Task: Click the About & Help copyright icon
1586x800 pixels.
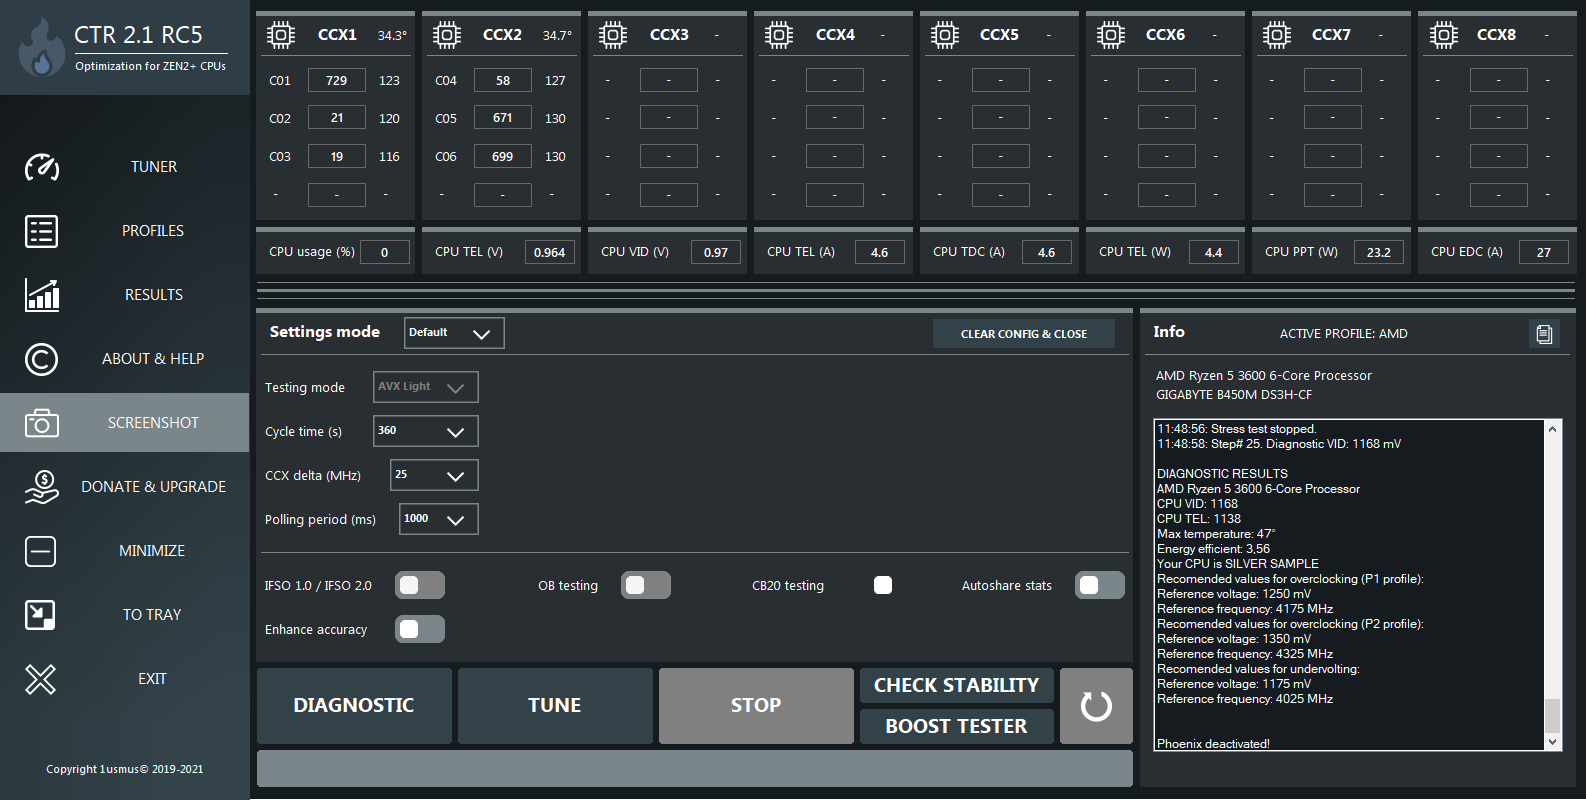Action: (41, 359)
